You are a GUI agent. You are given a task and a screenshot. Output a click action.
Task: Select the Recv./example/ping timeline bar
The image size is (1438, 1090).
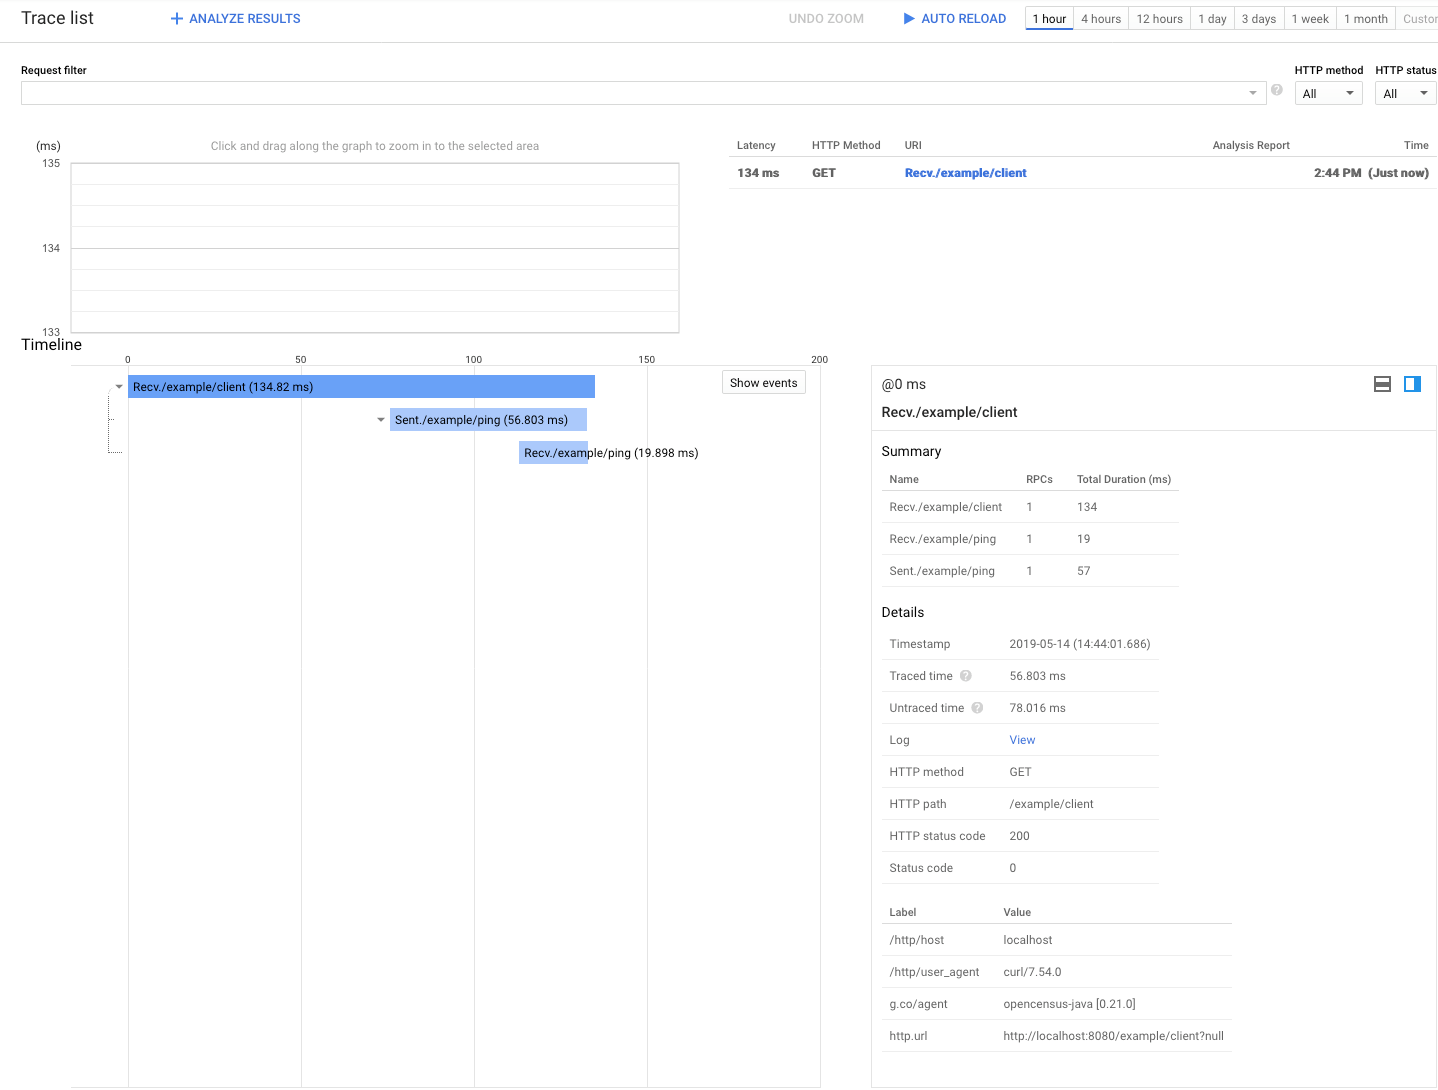pyautogui.click(x=553, y=453)
